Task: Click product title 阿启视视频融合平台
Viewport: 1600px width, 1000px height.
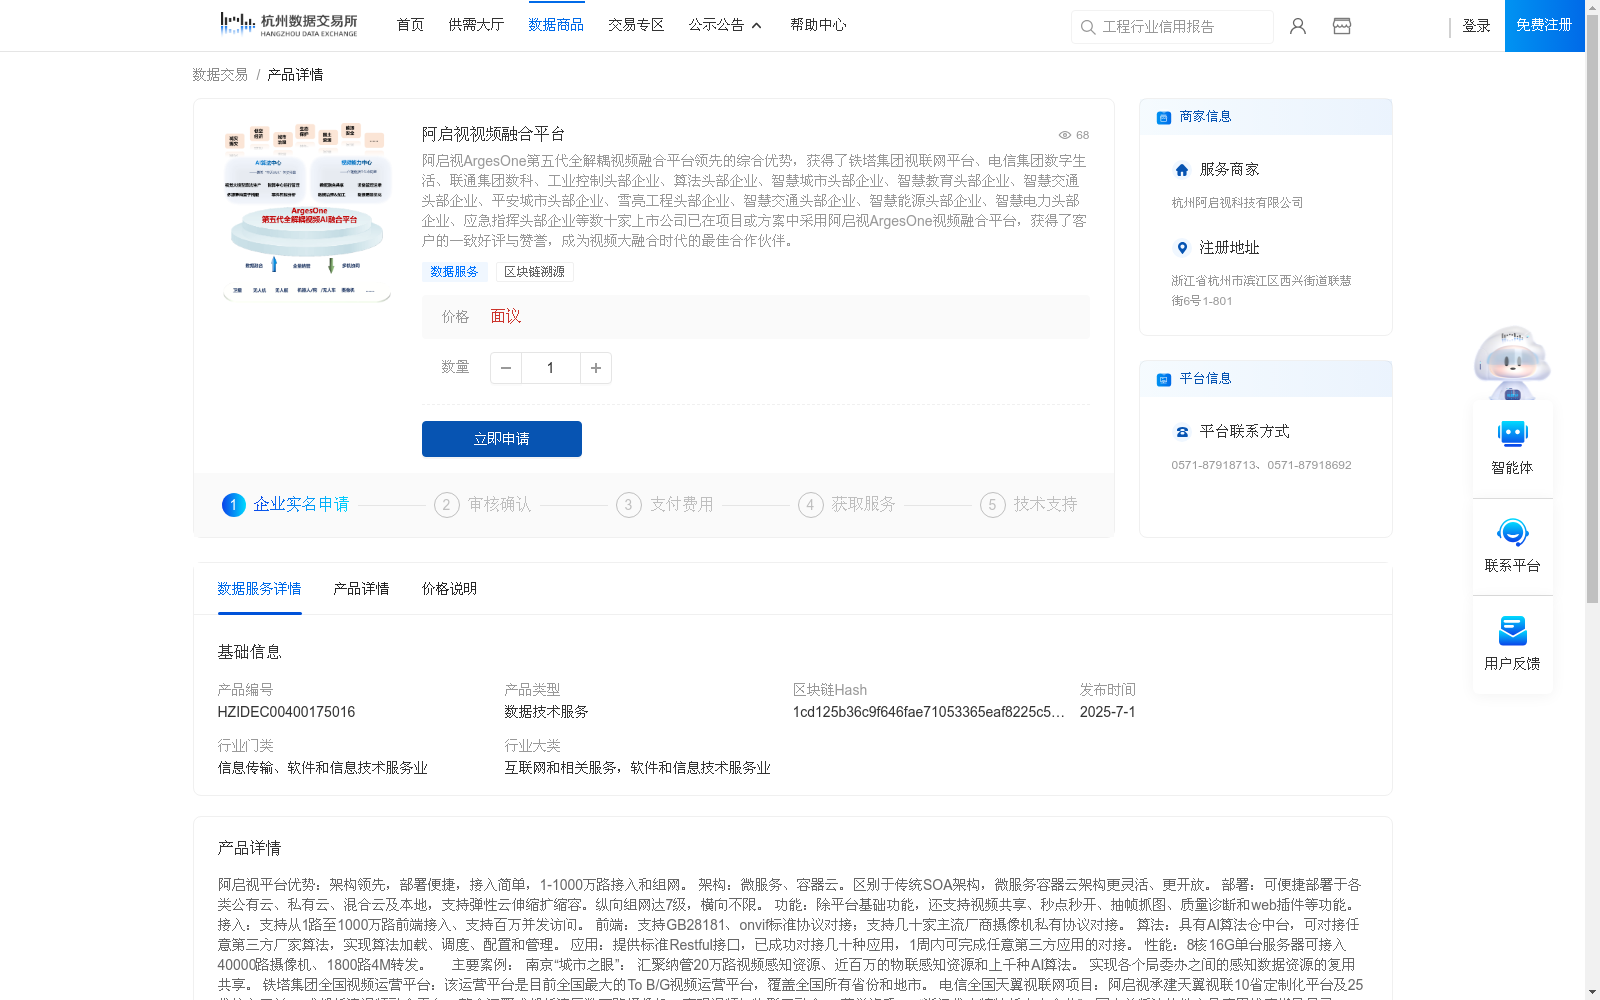Action: coord(493,134)
